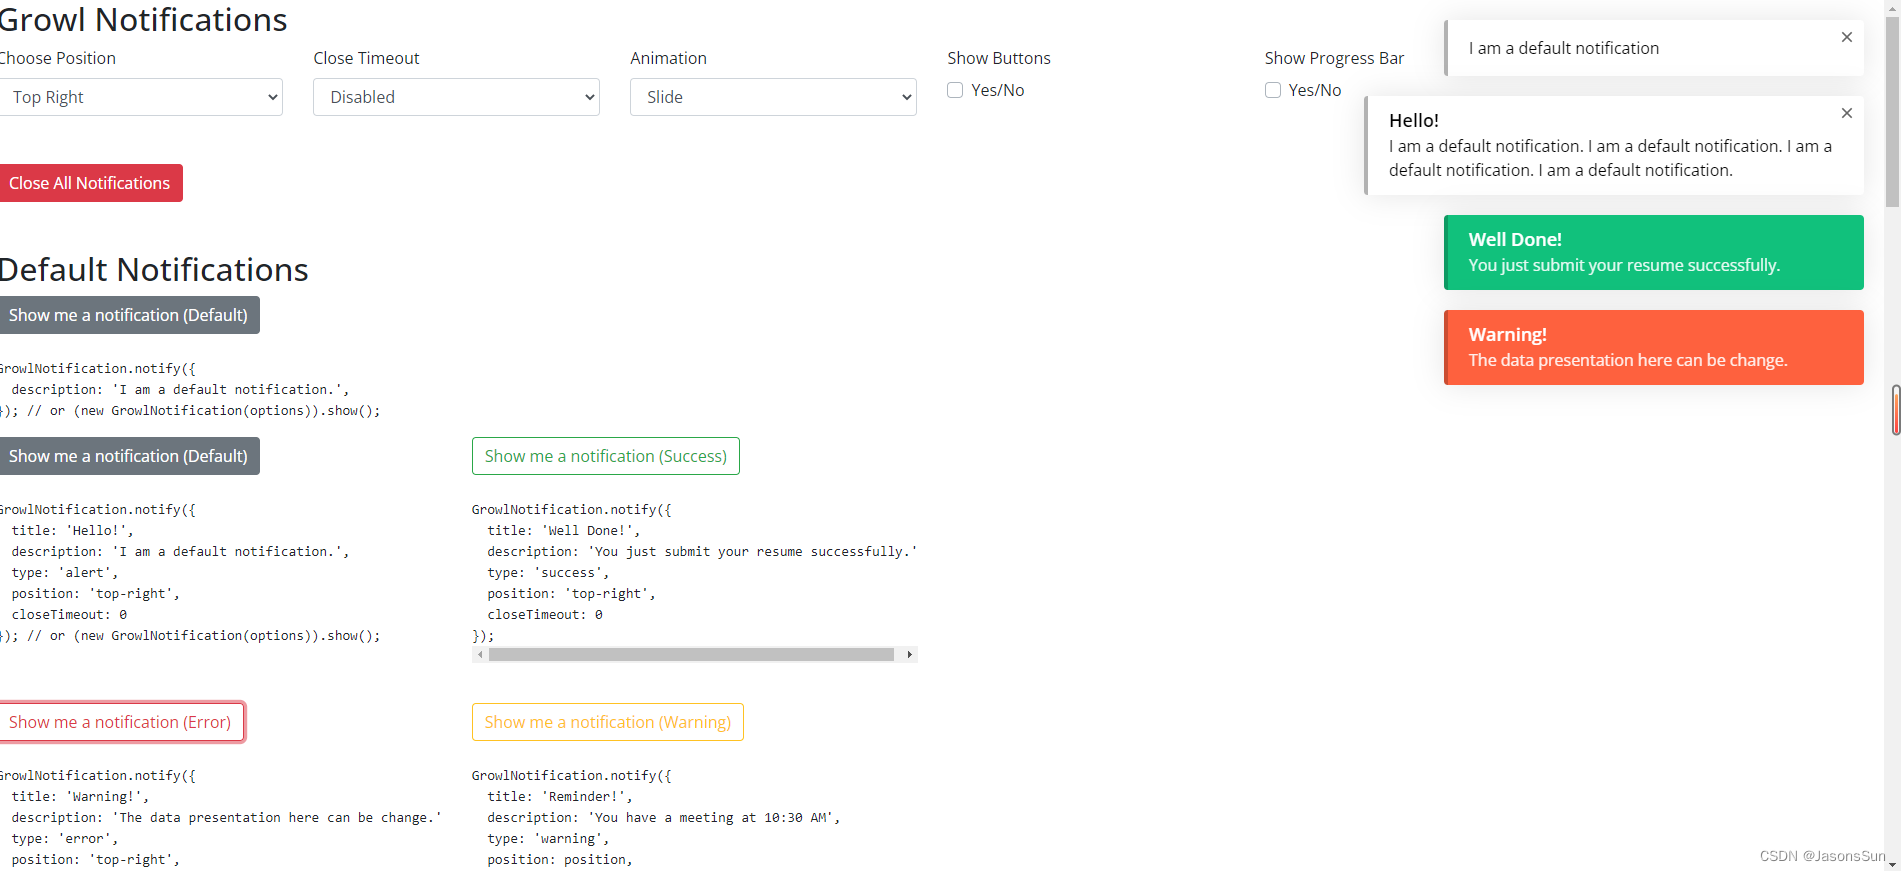This screenshot has height=871, width=1901.
Task: Click the left arrow of code block scrollbar
Action: click(x=480, y=655)
